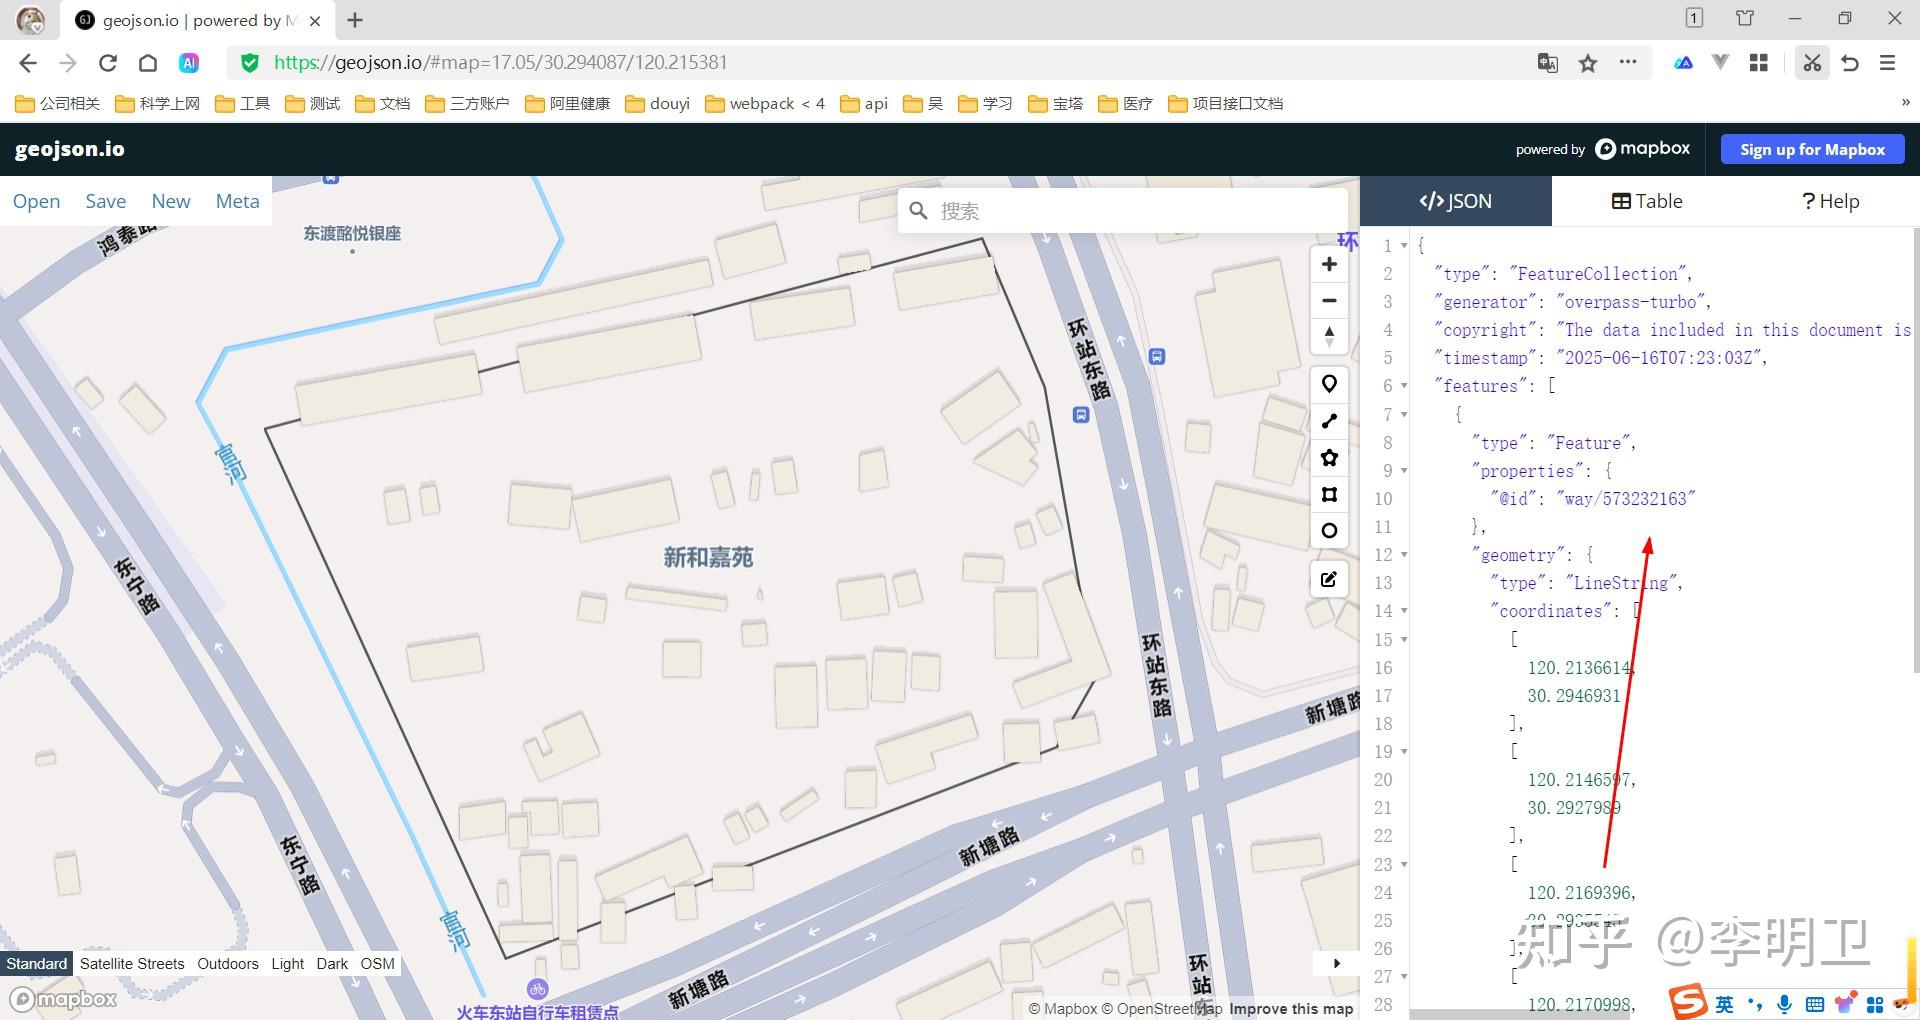1920x1020 pixels.
Task: Select the draw circle tool
Action: [1329, 531]
